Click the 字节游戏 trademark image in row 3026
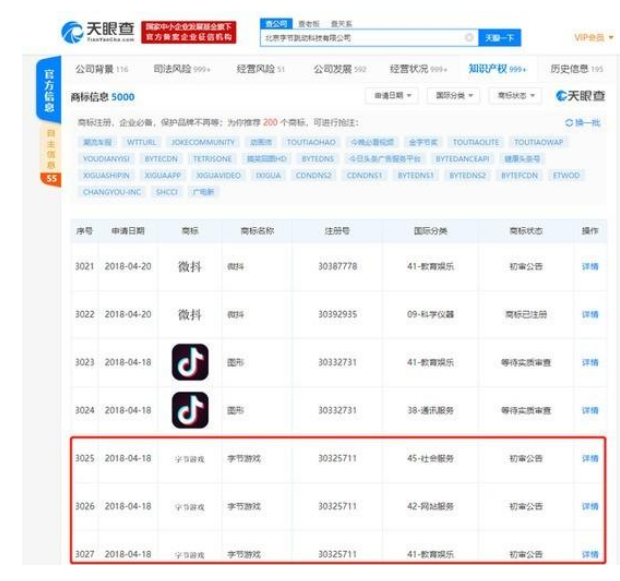This screenshot has width=620, height=581. click(x=190, y=507)
